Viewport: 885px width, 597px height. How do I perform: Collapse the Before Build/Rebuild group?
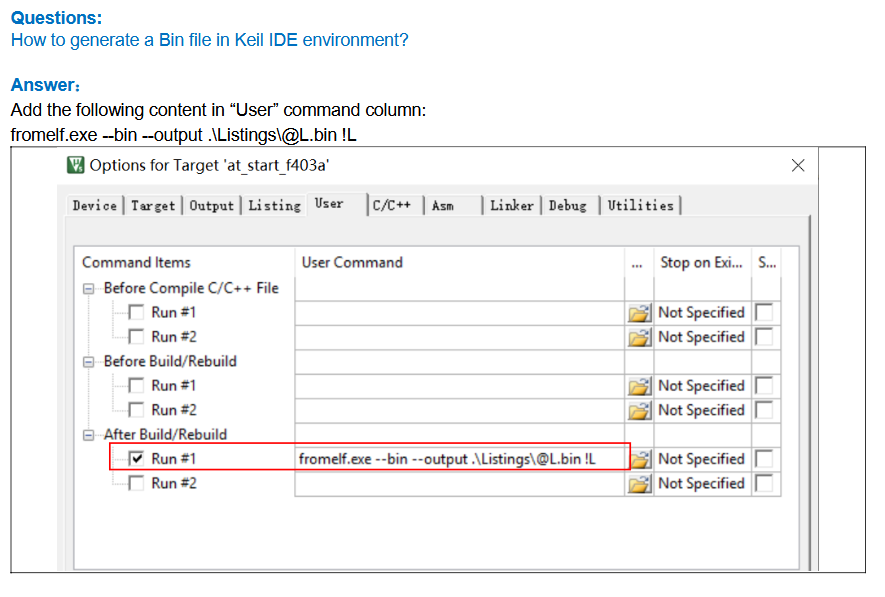[x=90, y=361]
